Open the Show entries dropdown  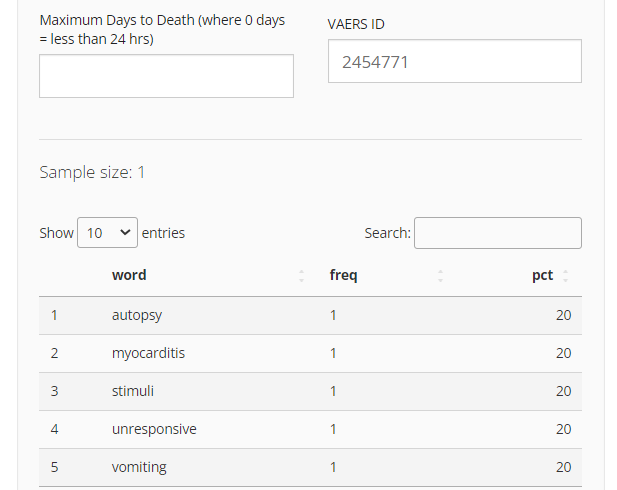tap(107, 233)
